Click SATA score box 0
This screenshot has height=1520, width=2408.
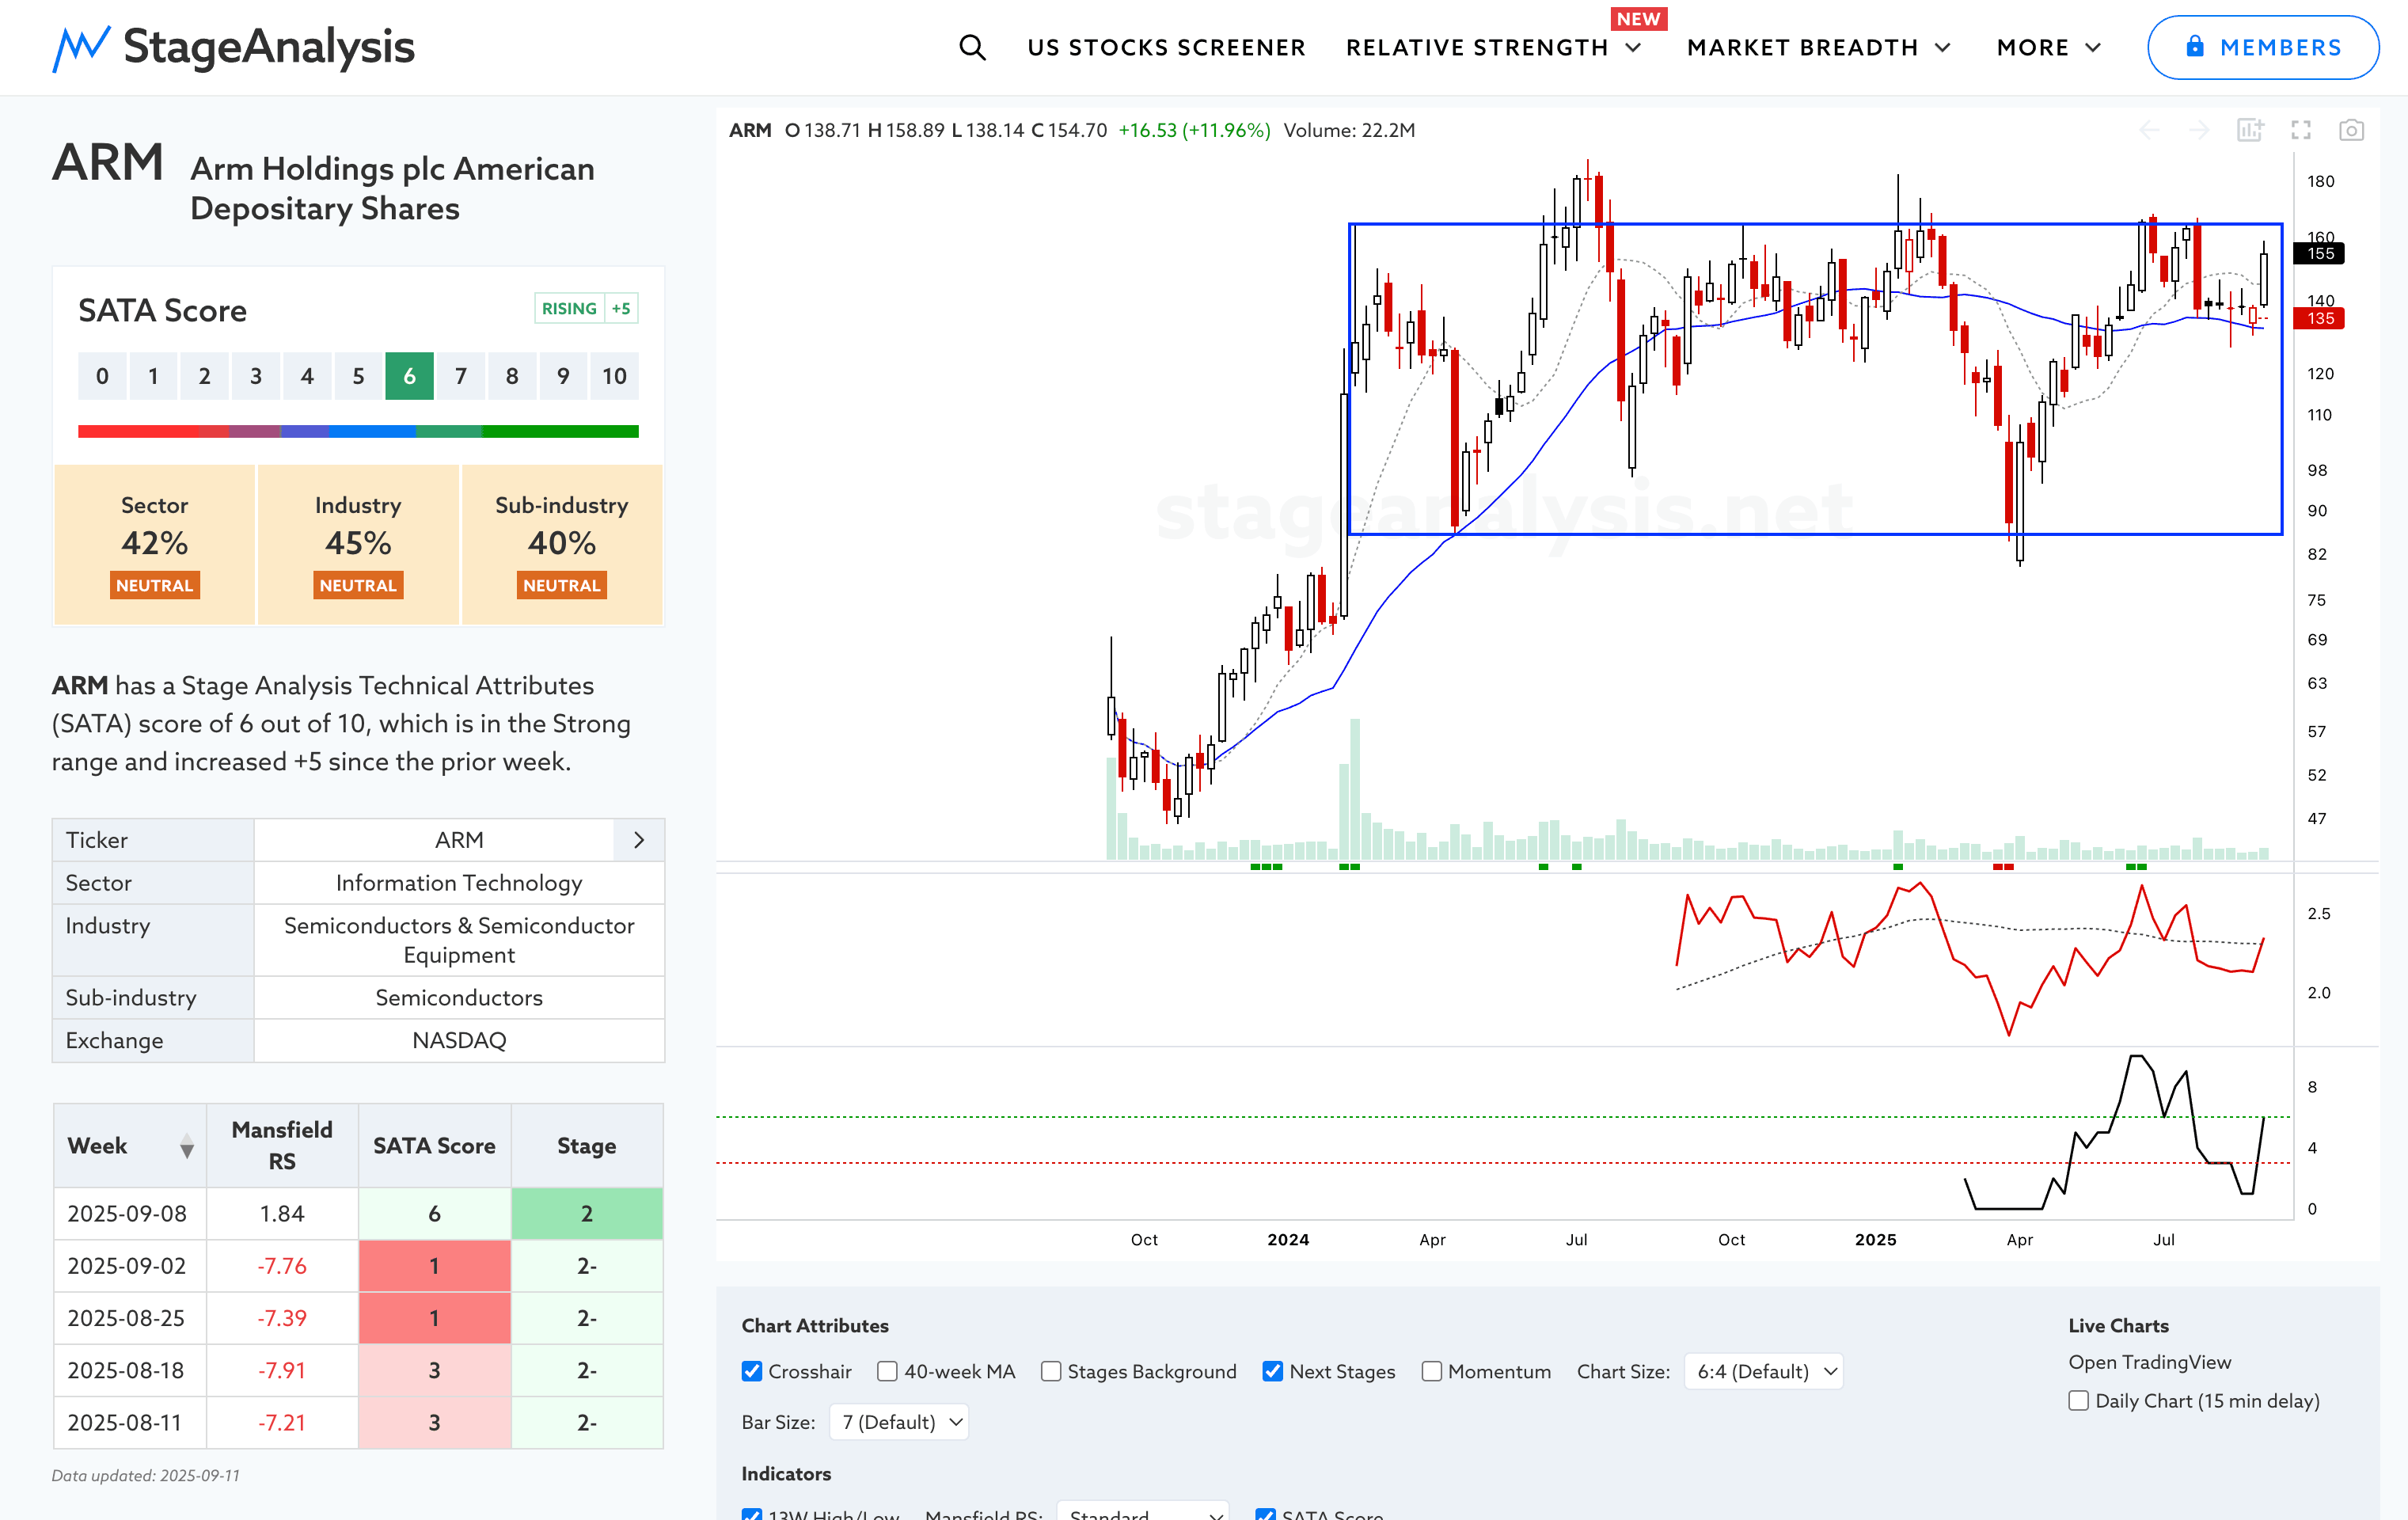[x=102, y=376]
